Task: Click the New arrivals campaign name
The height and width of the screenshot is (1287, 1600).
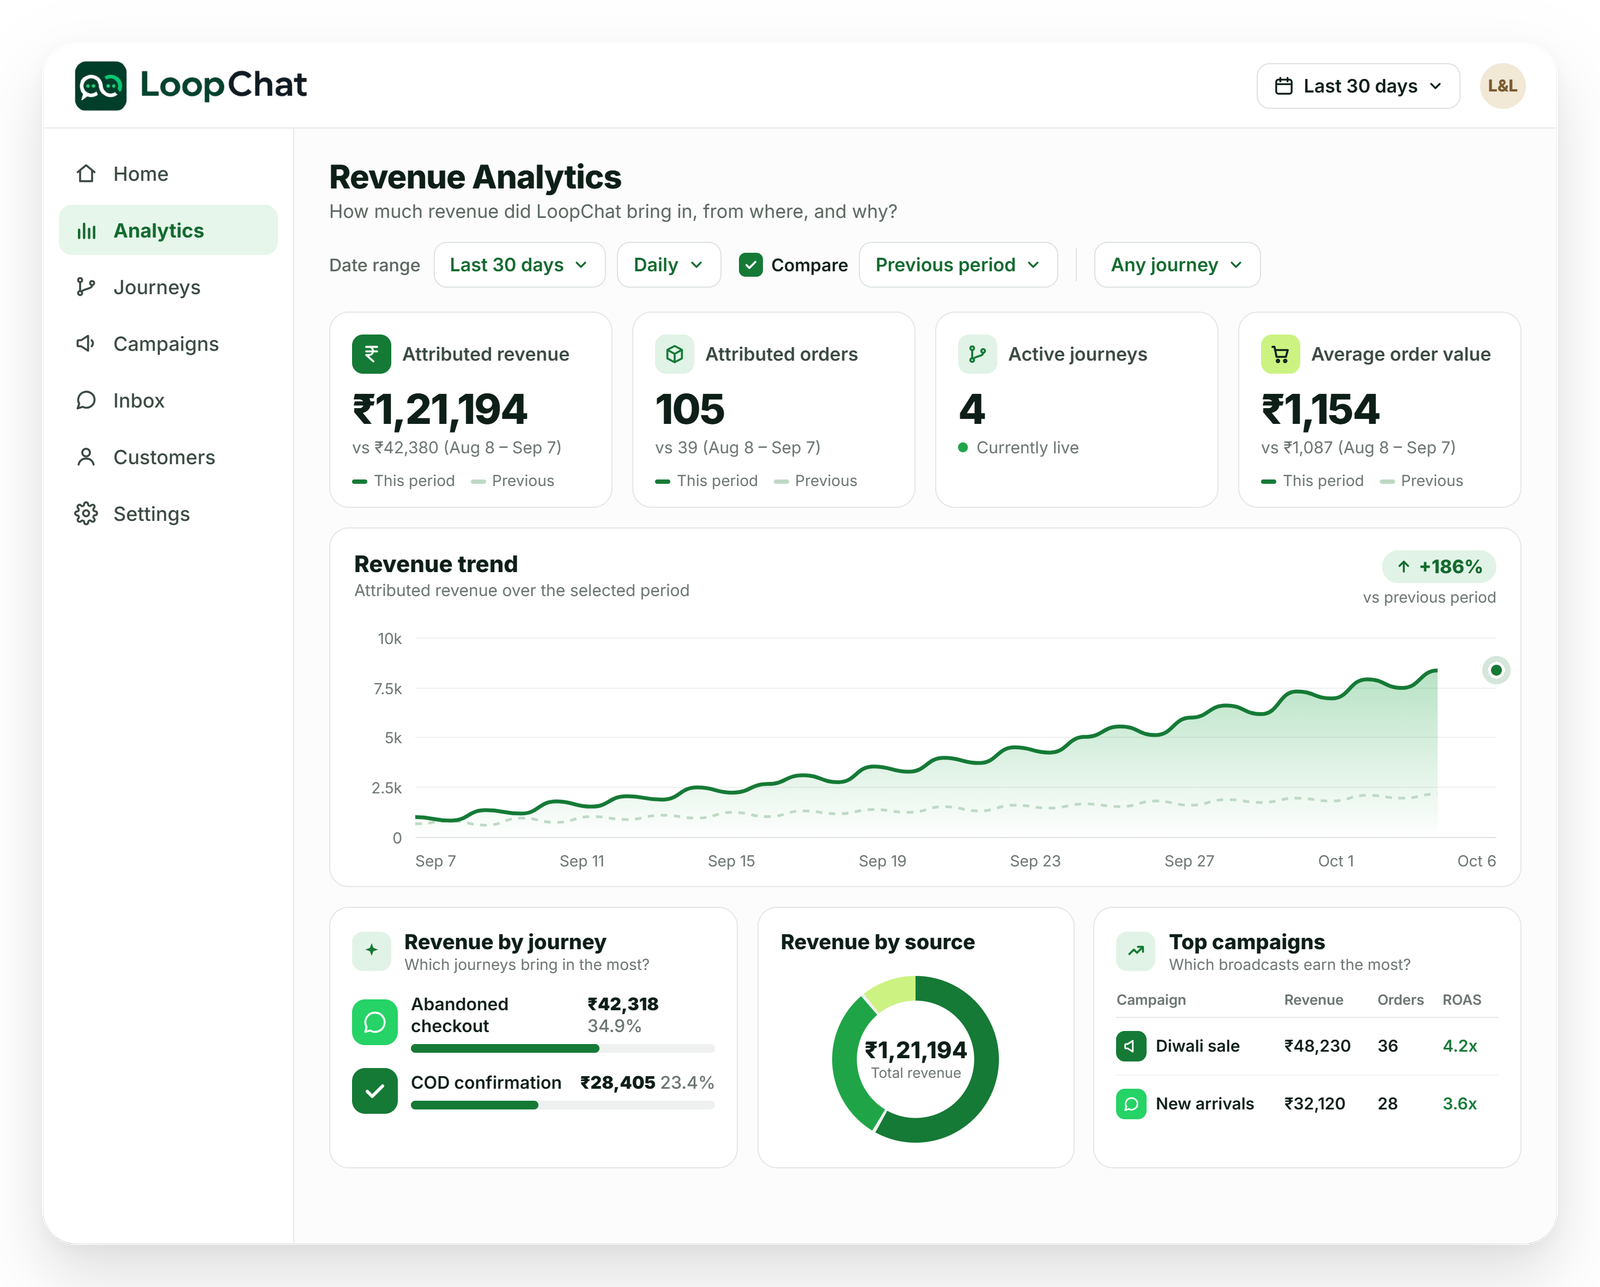Action: [x=1204, y=1104]
